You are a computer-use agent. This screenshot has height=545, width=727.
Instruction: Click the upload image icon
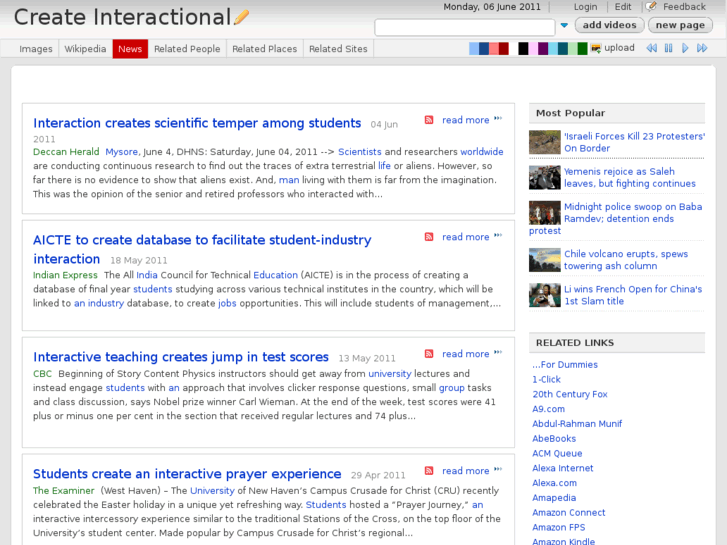click(597, 48)
